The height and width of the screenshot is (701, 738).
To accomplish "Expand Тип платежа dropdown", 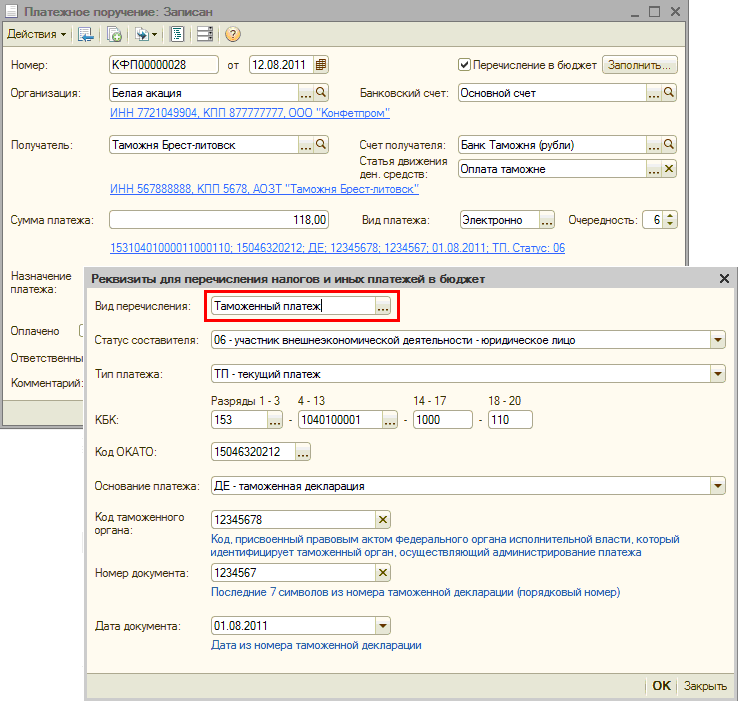I will click(717, 374).
